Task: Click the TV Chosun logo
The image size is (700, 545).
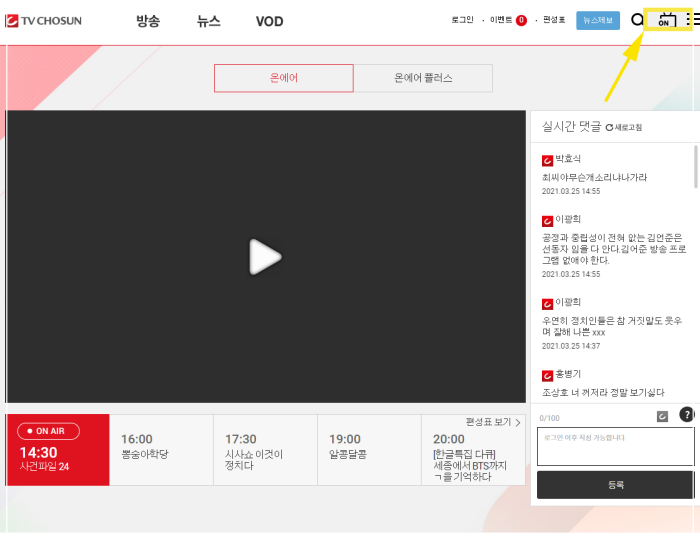Action: [43, 21]
